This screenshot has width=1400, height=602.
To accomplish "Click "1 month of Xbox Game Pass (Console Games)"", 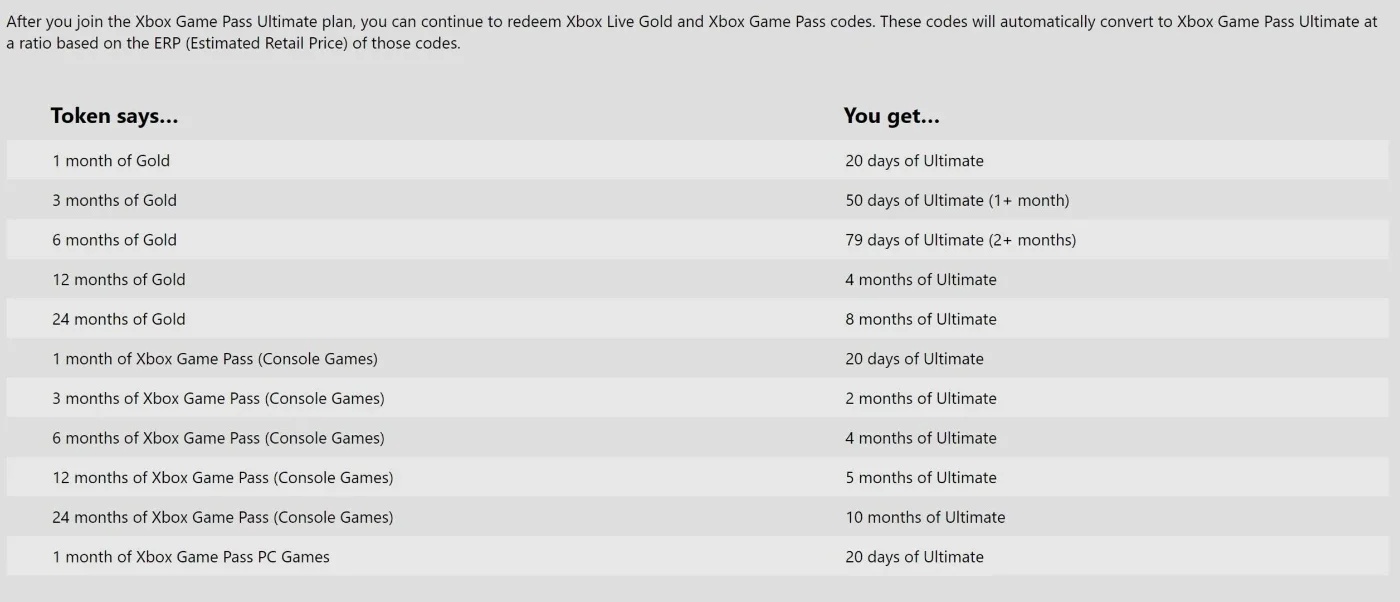I will coord(215,359).
